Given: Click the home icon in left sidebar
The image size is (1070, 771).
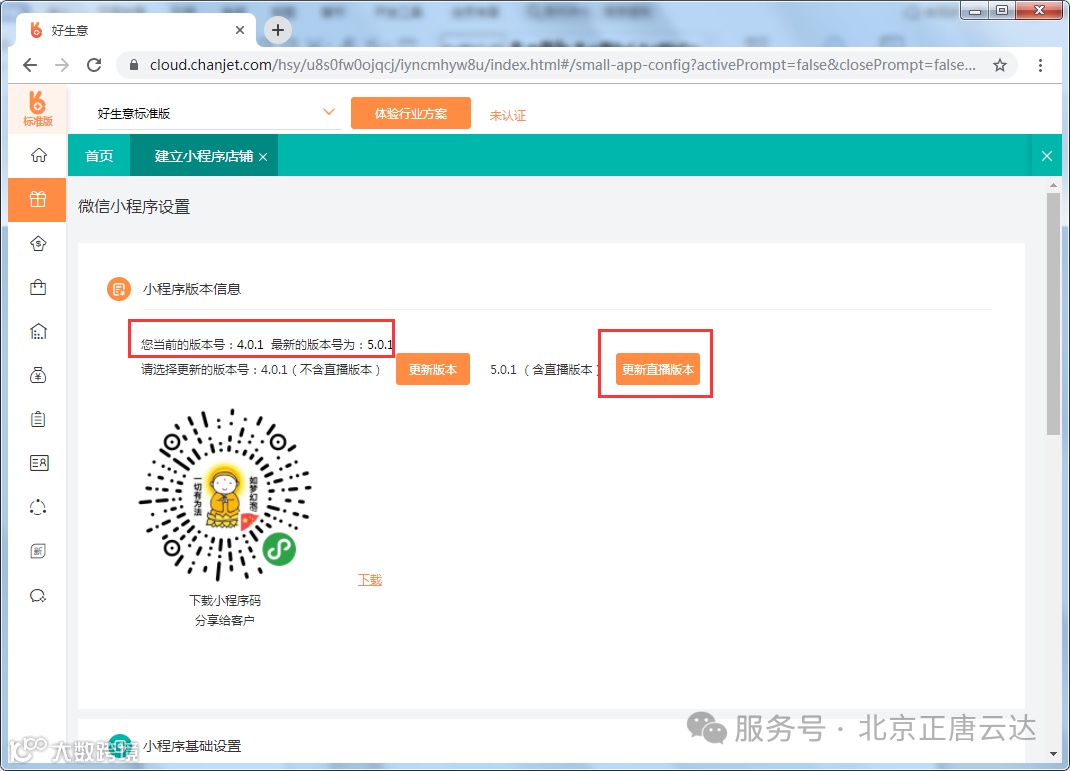Looking at the screenshot, I should (x=39, y=156).
